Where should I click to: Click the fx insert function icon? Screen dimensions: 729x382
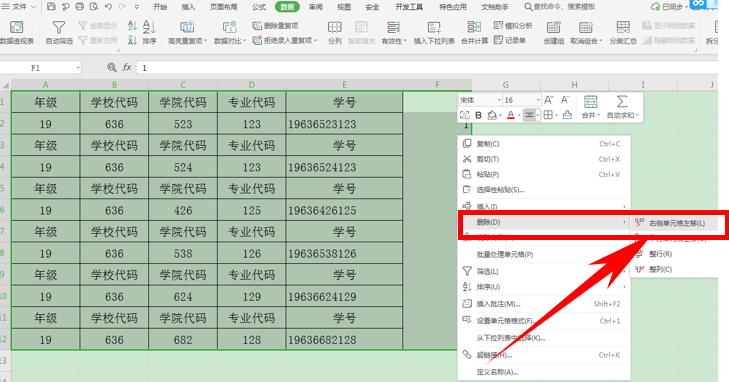(x=127, y=67)
